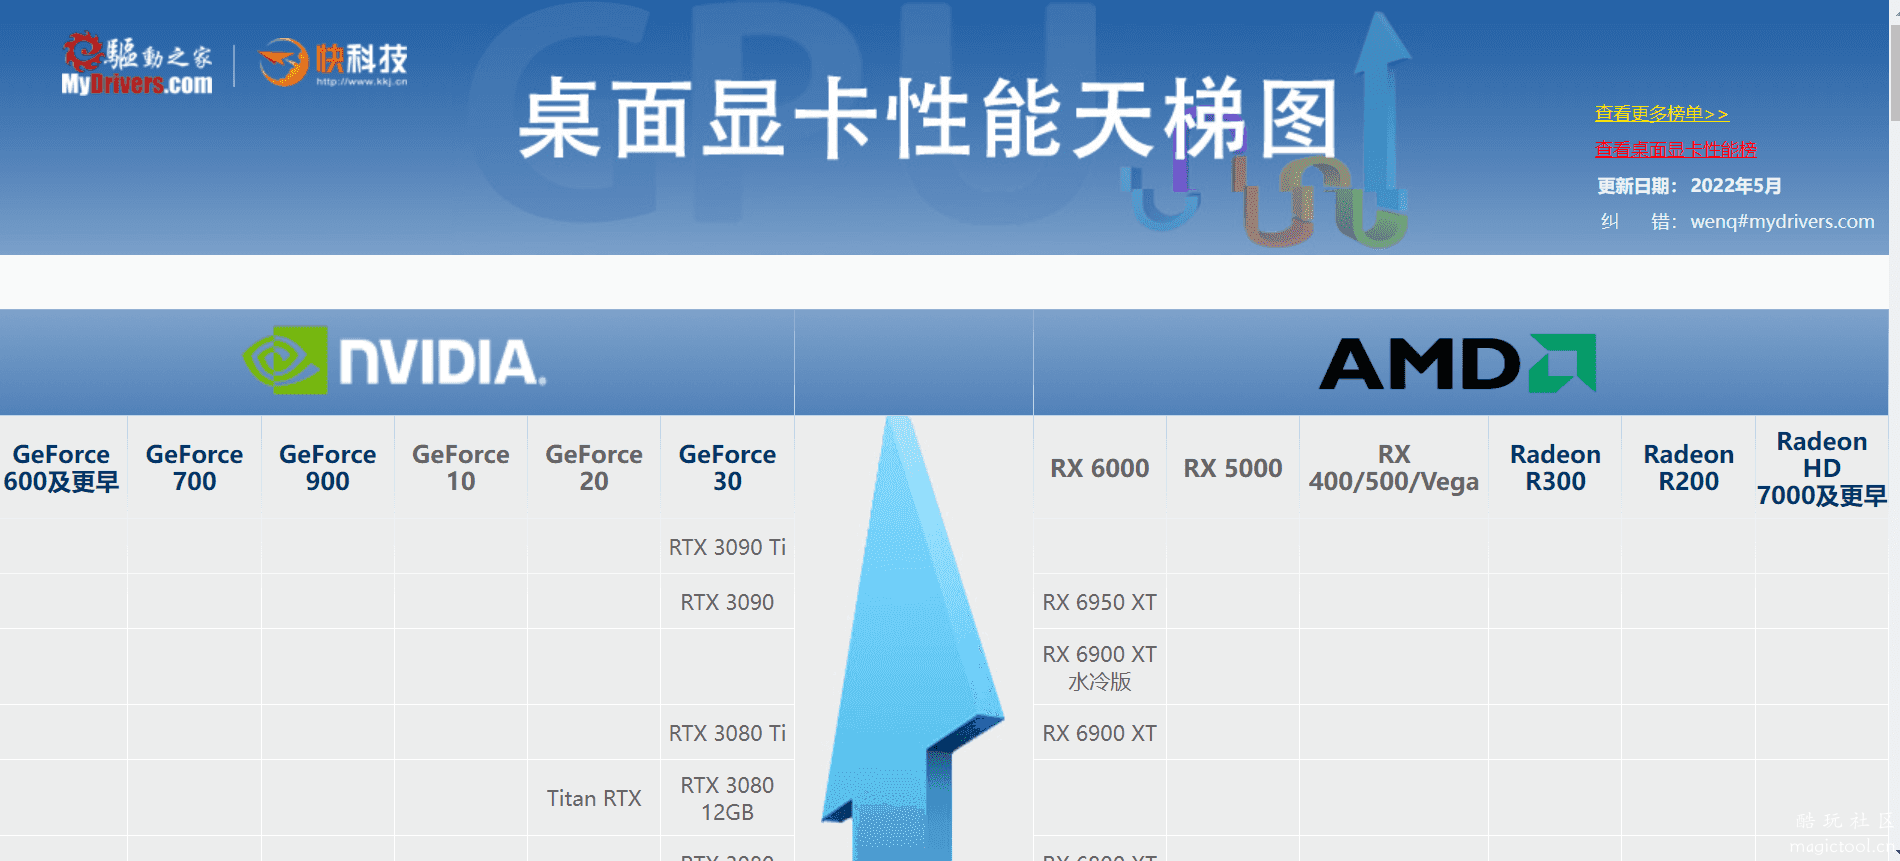This screenshot has width=1900, height=861.
Task: Select the GeForce 600及更早 column header
Action: click(x=62, y=468)
